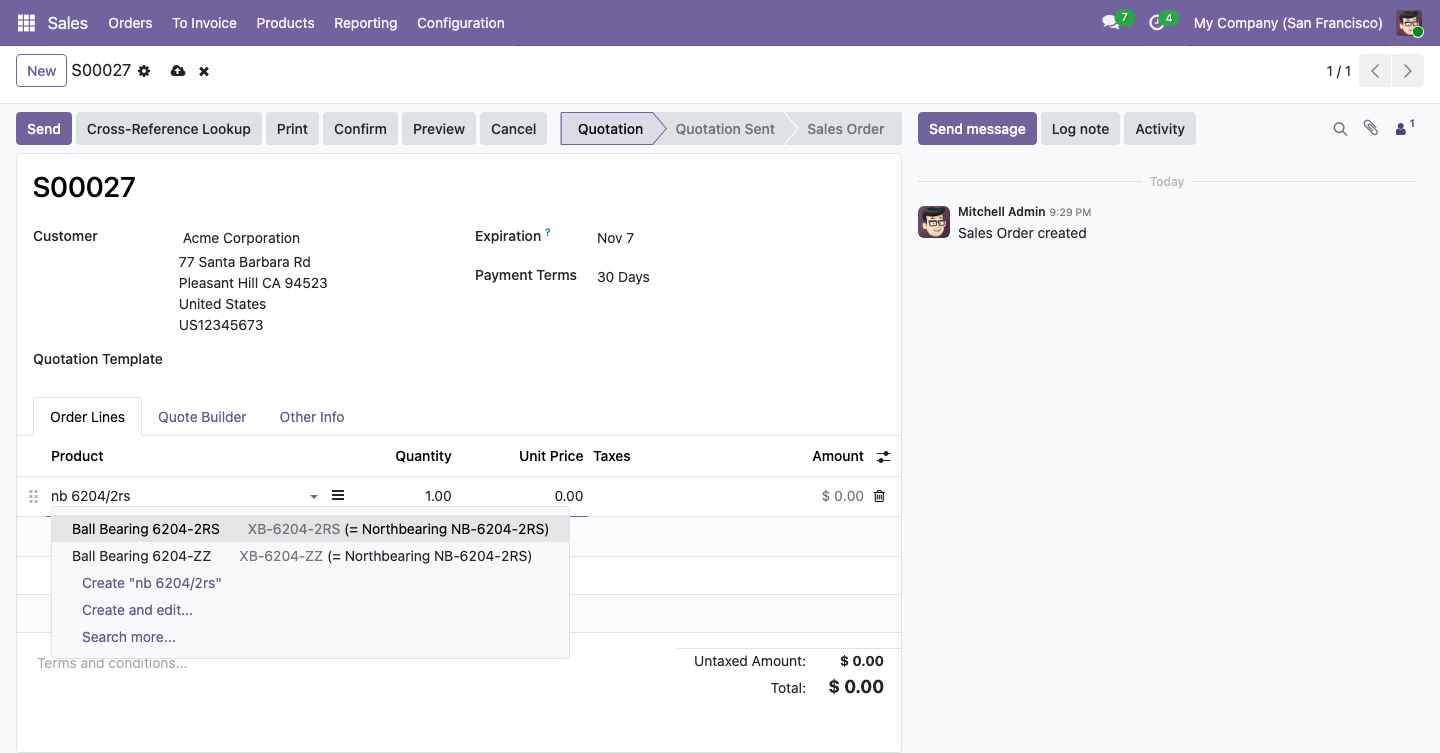Viewport: 1440px width, 753px height.
Task: Click the Mitchell Admin user avatar in navbar
Action: click(x=1409, y=23)
